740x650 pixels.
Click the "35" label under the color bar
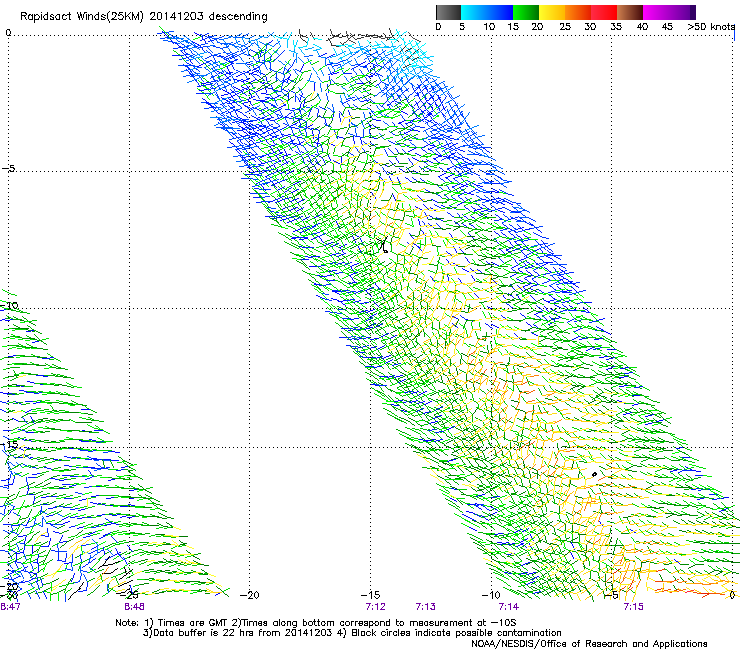[616, 27]
